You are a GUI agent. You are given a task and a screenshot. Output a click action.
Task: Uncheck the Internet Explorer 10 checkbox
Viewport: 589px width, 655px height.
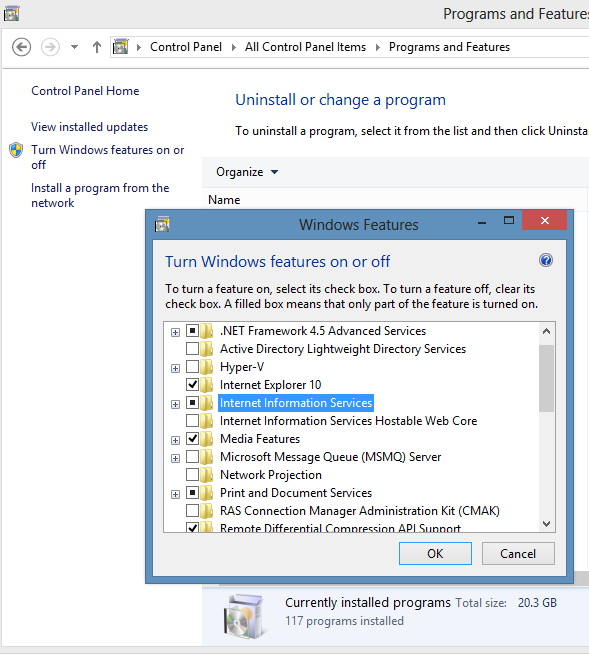[192, 385]
